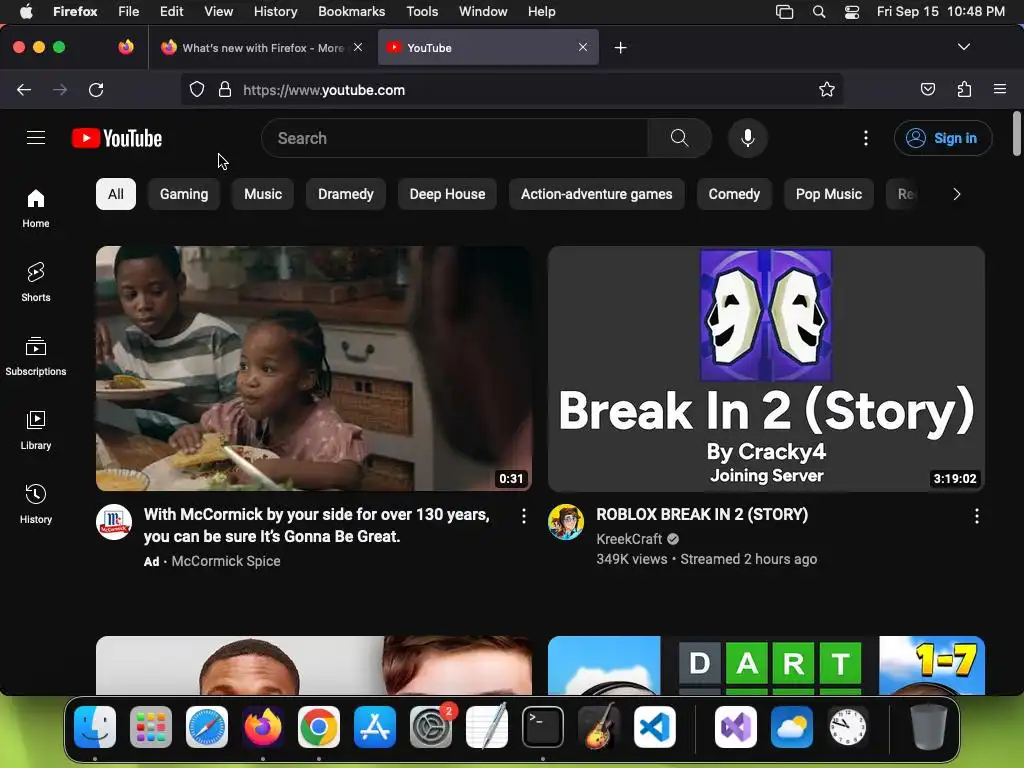Open YouTube settings three-dot menu
The height and width of the screenshot is (768, 1024).
tap(866, 138)
